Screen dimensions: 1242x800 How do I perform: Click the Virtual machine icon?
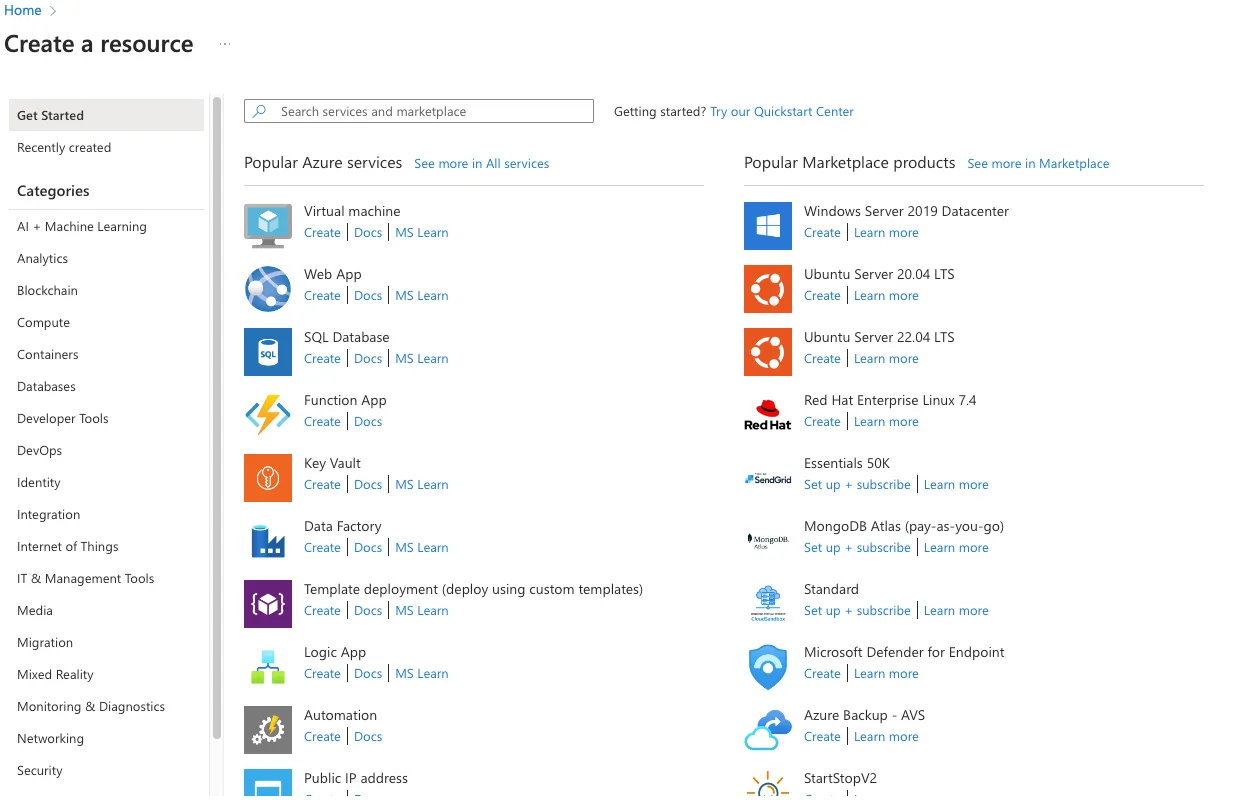coord(268,225)
